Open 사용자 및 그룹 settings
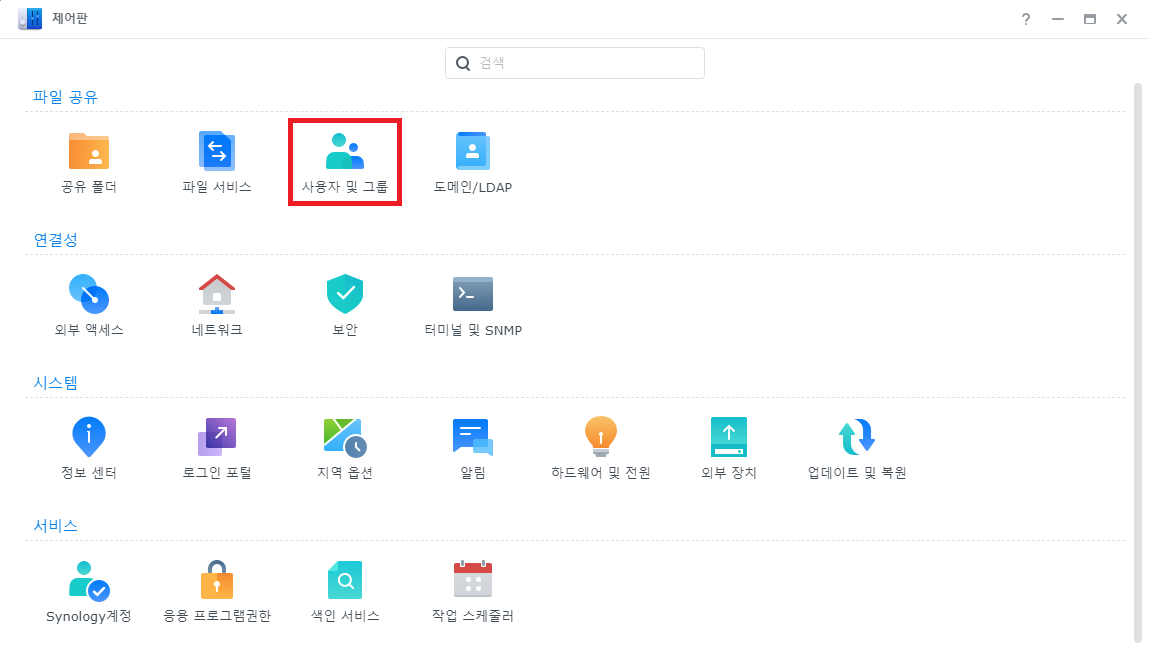Viewport: 1149px width, 647px height. [345, 152]
